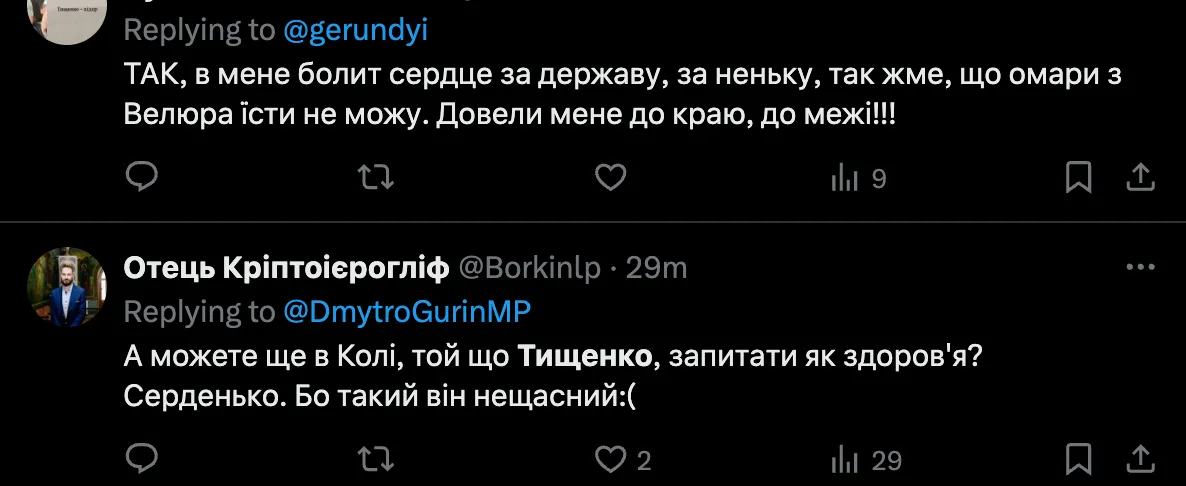Open the @Borkinlp handle
1186x486 pixels.
[529, 268]
